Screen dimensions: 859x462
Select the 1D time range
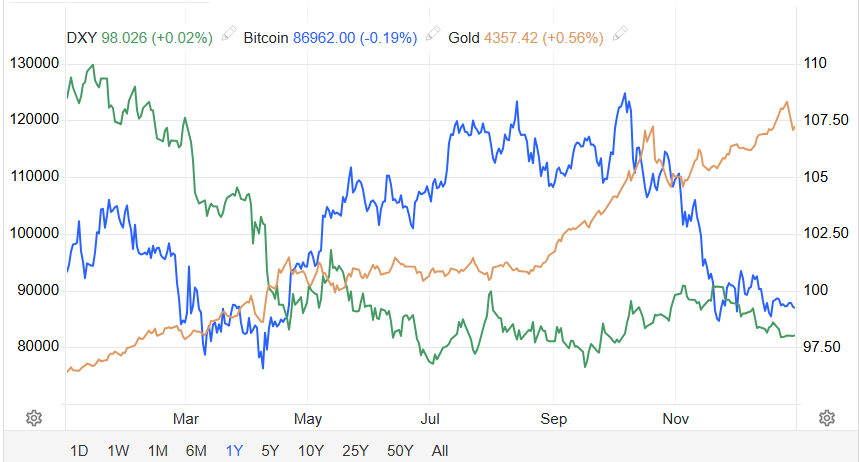point(79,450)
